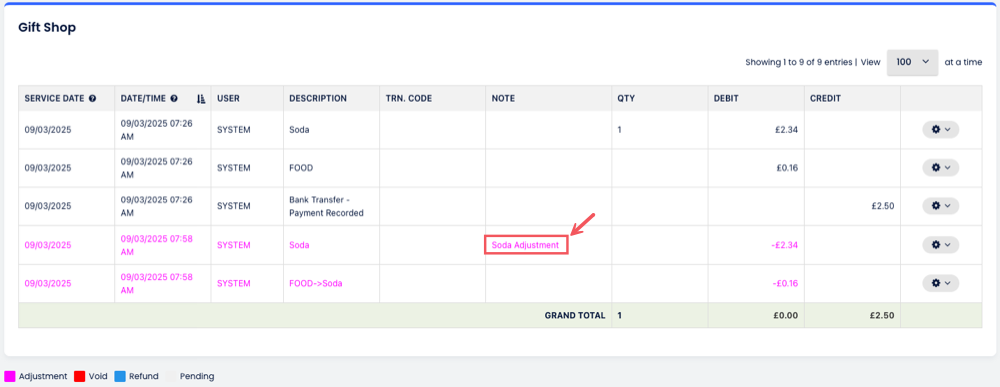The height and width of the screenshot is (387, 1000).
Task: Click the Pending legend label
Action: [x=197, y=376]
